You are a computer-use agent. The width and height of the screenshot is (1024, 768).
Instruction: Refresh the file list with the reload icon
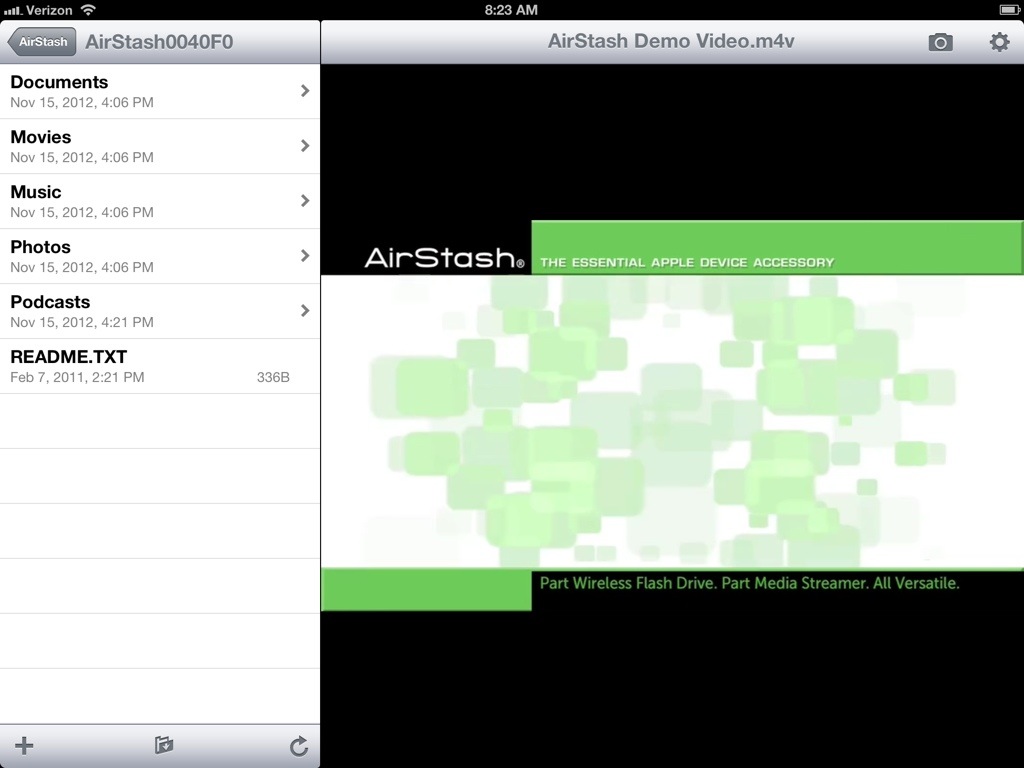pyautogui.click(x=299, y=746)
